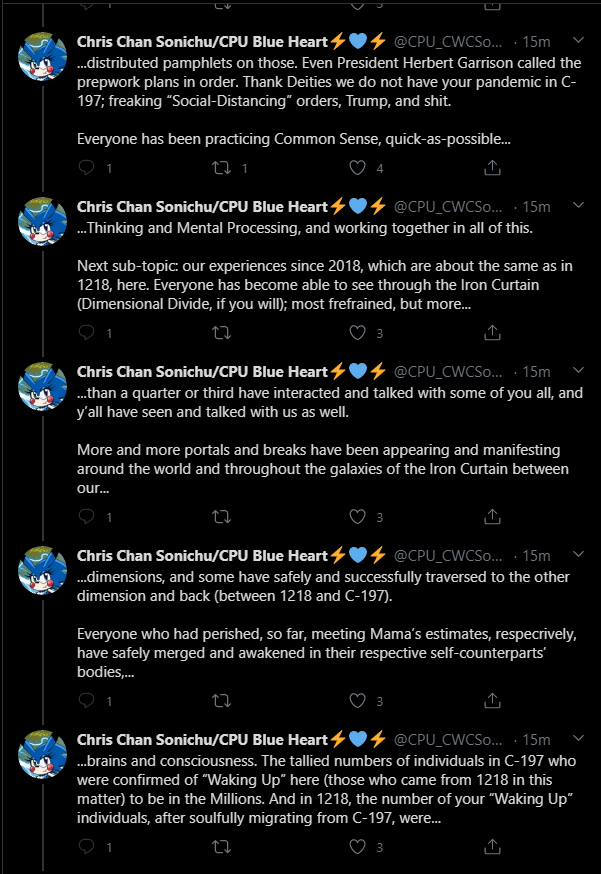Open the 15m timestamp on the 'dimensions' tweet
This screenshot has height=874, width=601.
[536, 556]
